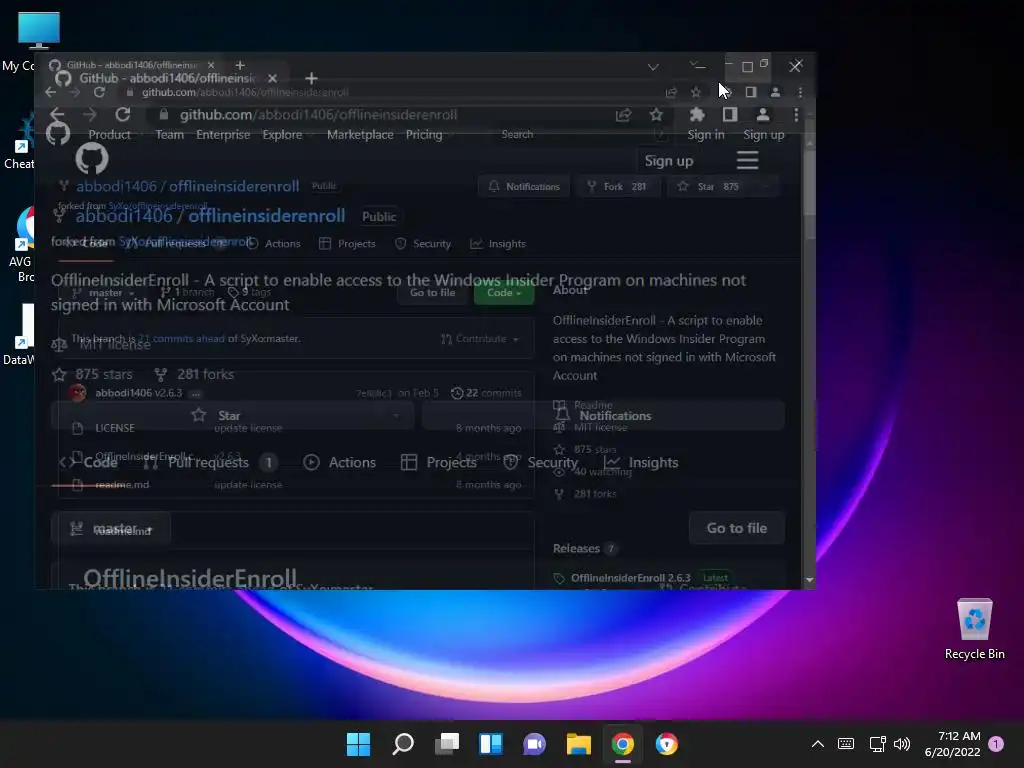Open the Team navigation item
Screen dimensions: 1024x768
click(x=169, y=135)
